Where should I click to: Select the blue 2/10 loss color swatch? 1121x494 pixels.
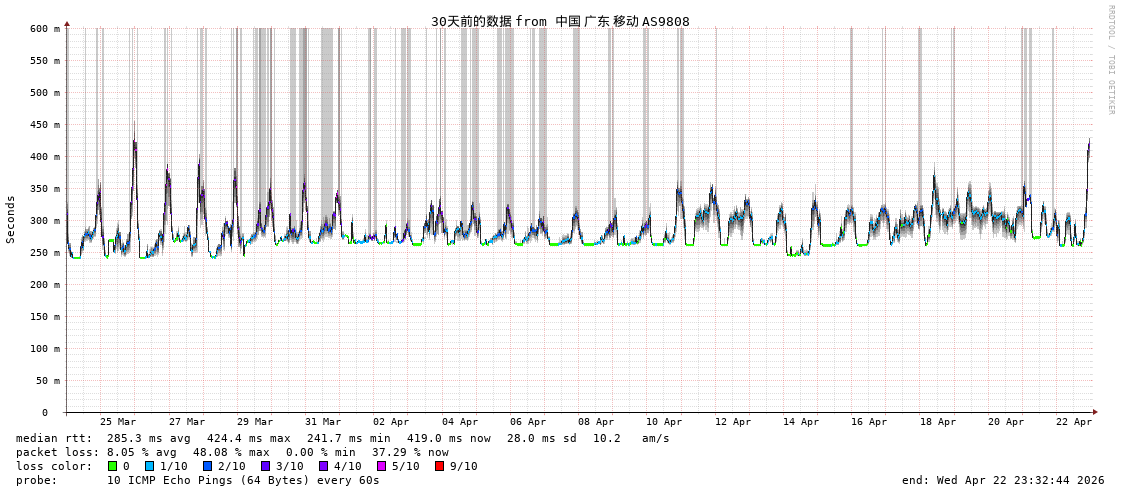point(207,466)
